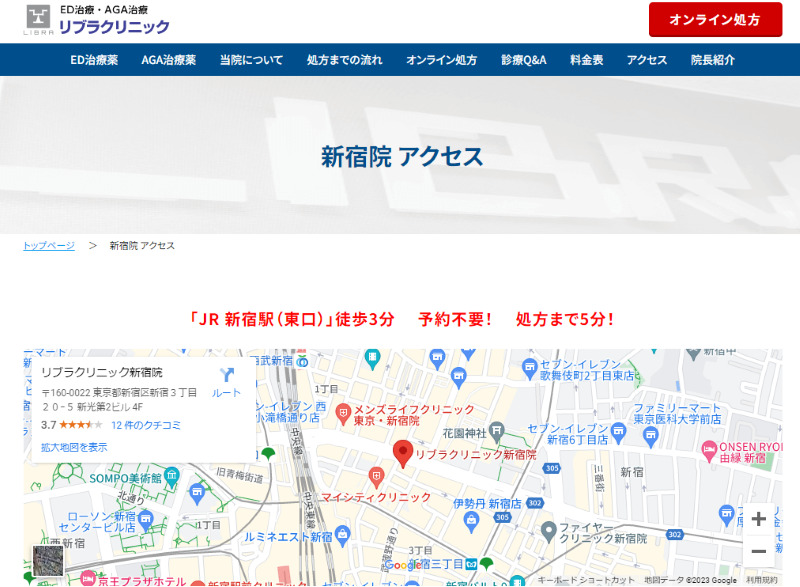
Task: Go to アクセス in the nav bar
Action: click(x=647, y=60)
